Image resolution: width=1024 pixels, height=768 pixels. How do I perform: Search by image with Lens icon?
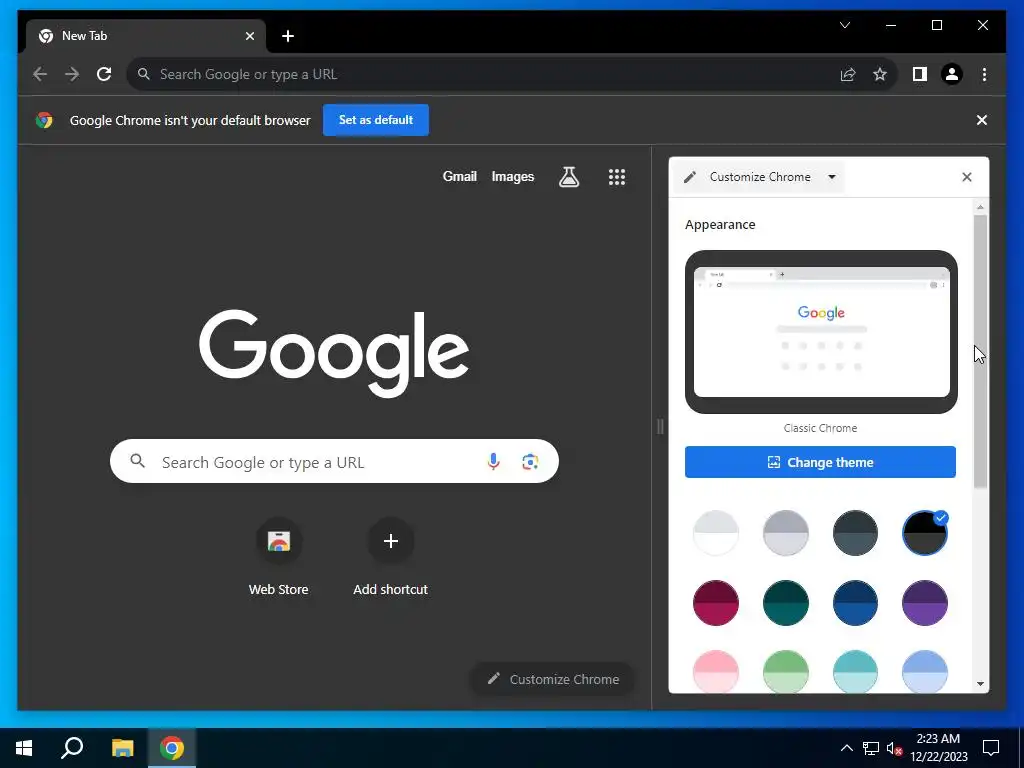[x=530, y=462]
